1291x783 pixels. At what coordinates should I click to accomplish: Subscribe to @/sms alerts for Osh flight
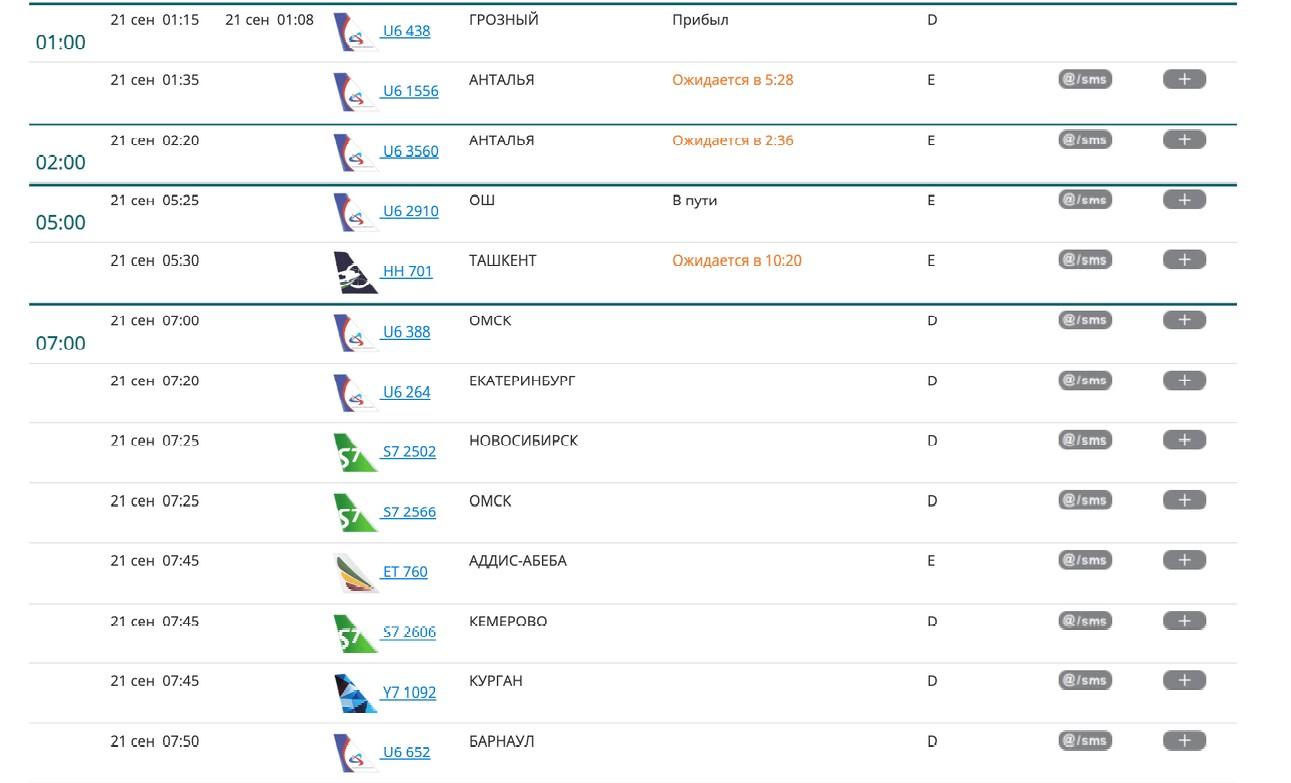coord(1085,200)
